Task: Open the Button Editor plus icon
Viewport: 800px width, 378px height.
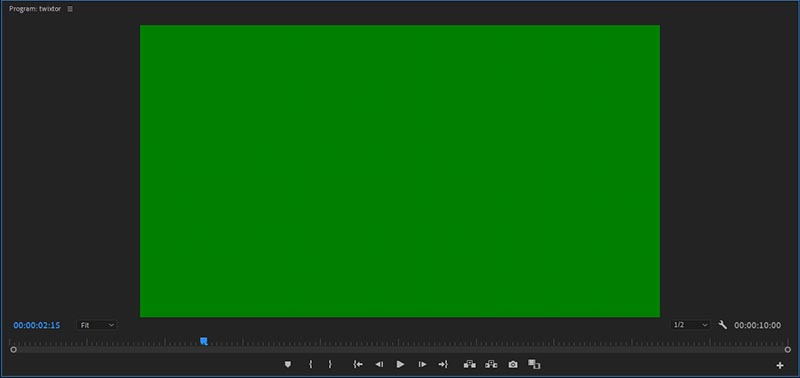Action: tap(780, 365)
